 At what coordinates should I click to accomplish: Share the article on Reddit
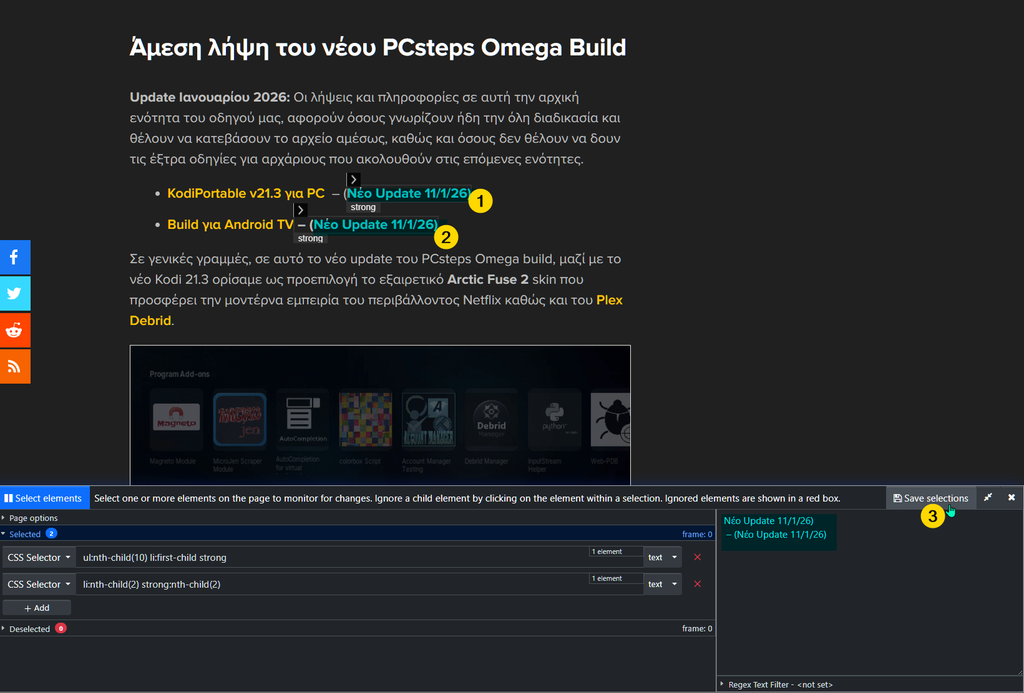coord(14,330)
